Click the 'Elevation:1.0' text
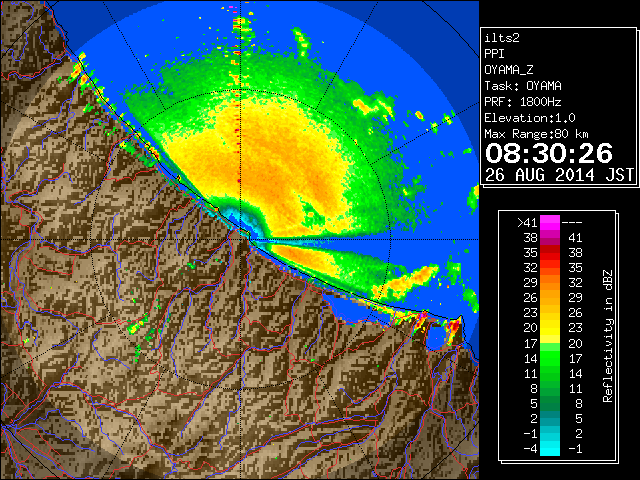 (x=530, y=118)
